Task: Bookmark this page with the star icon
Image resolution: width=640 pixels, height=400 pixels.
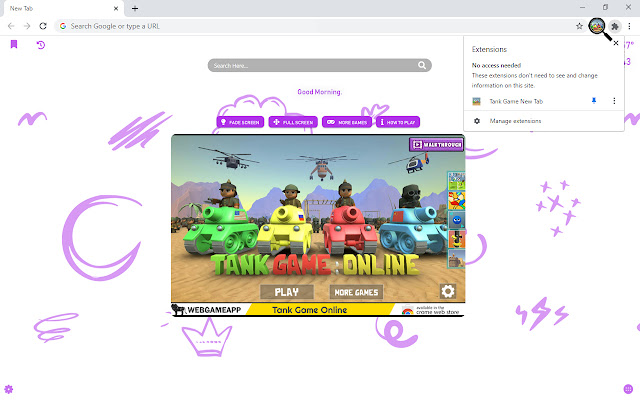Action: tap(579, 26)
